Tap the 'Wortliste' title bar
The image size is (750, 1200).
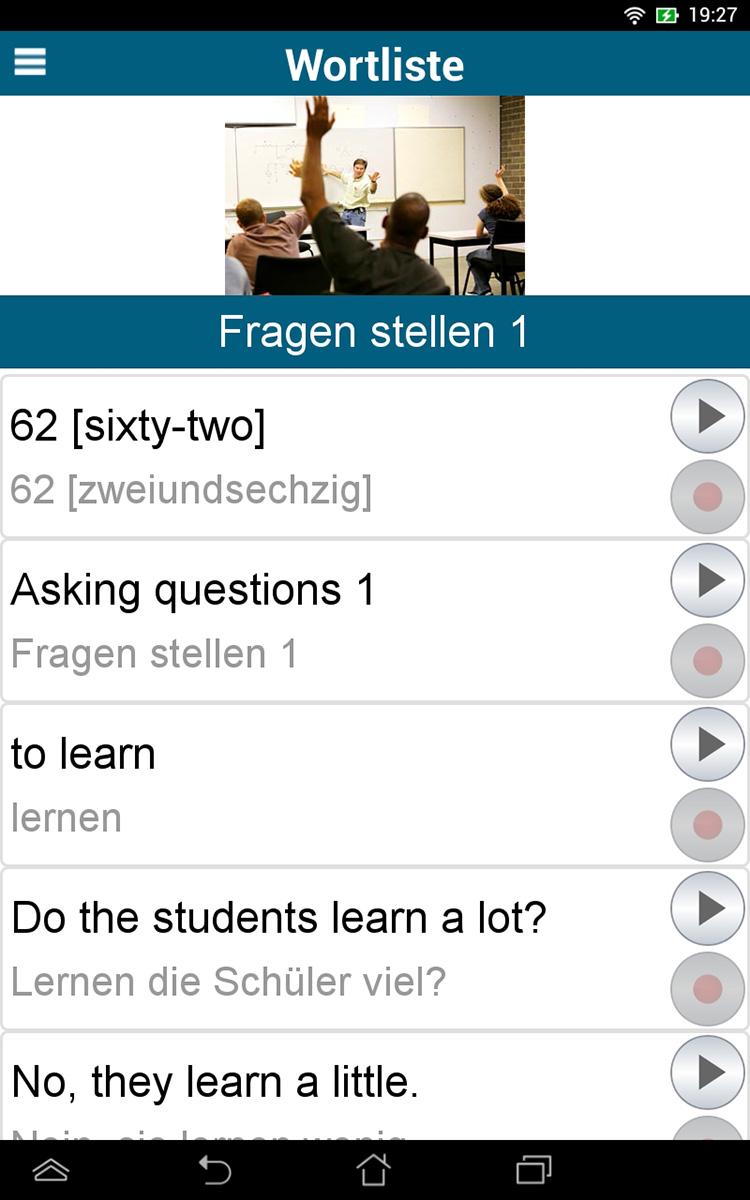tap(375, 64)
